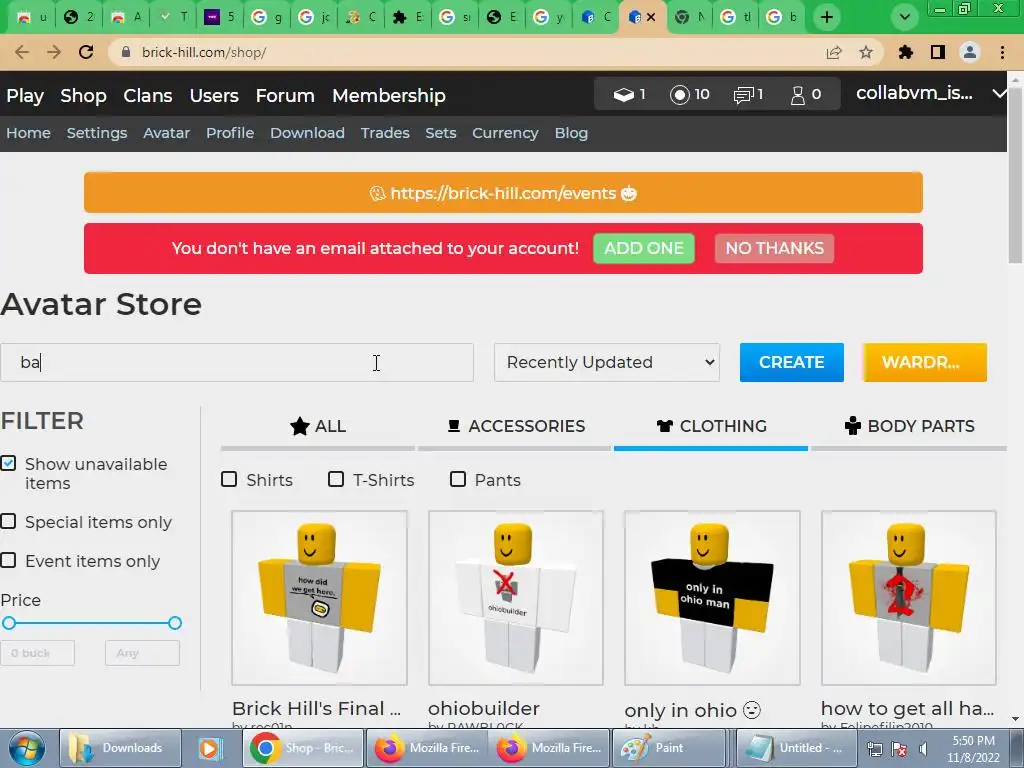This screenshot has height=768, width=1024.
Task: Check the T-Shirts filter checkbox
Action: click(x=336, y=479)
